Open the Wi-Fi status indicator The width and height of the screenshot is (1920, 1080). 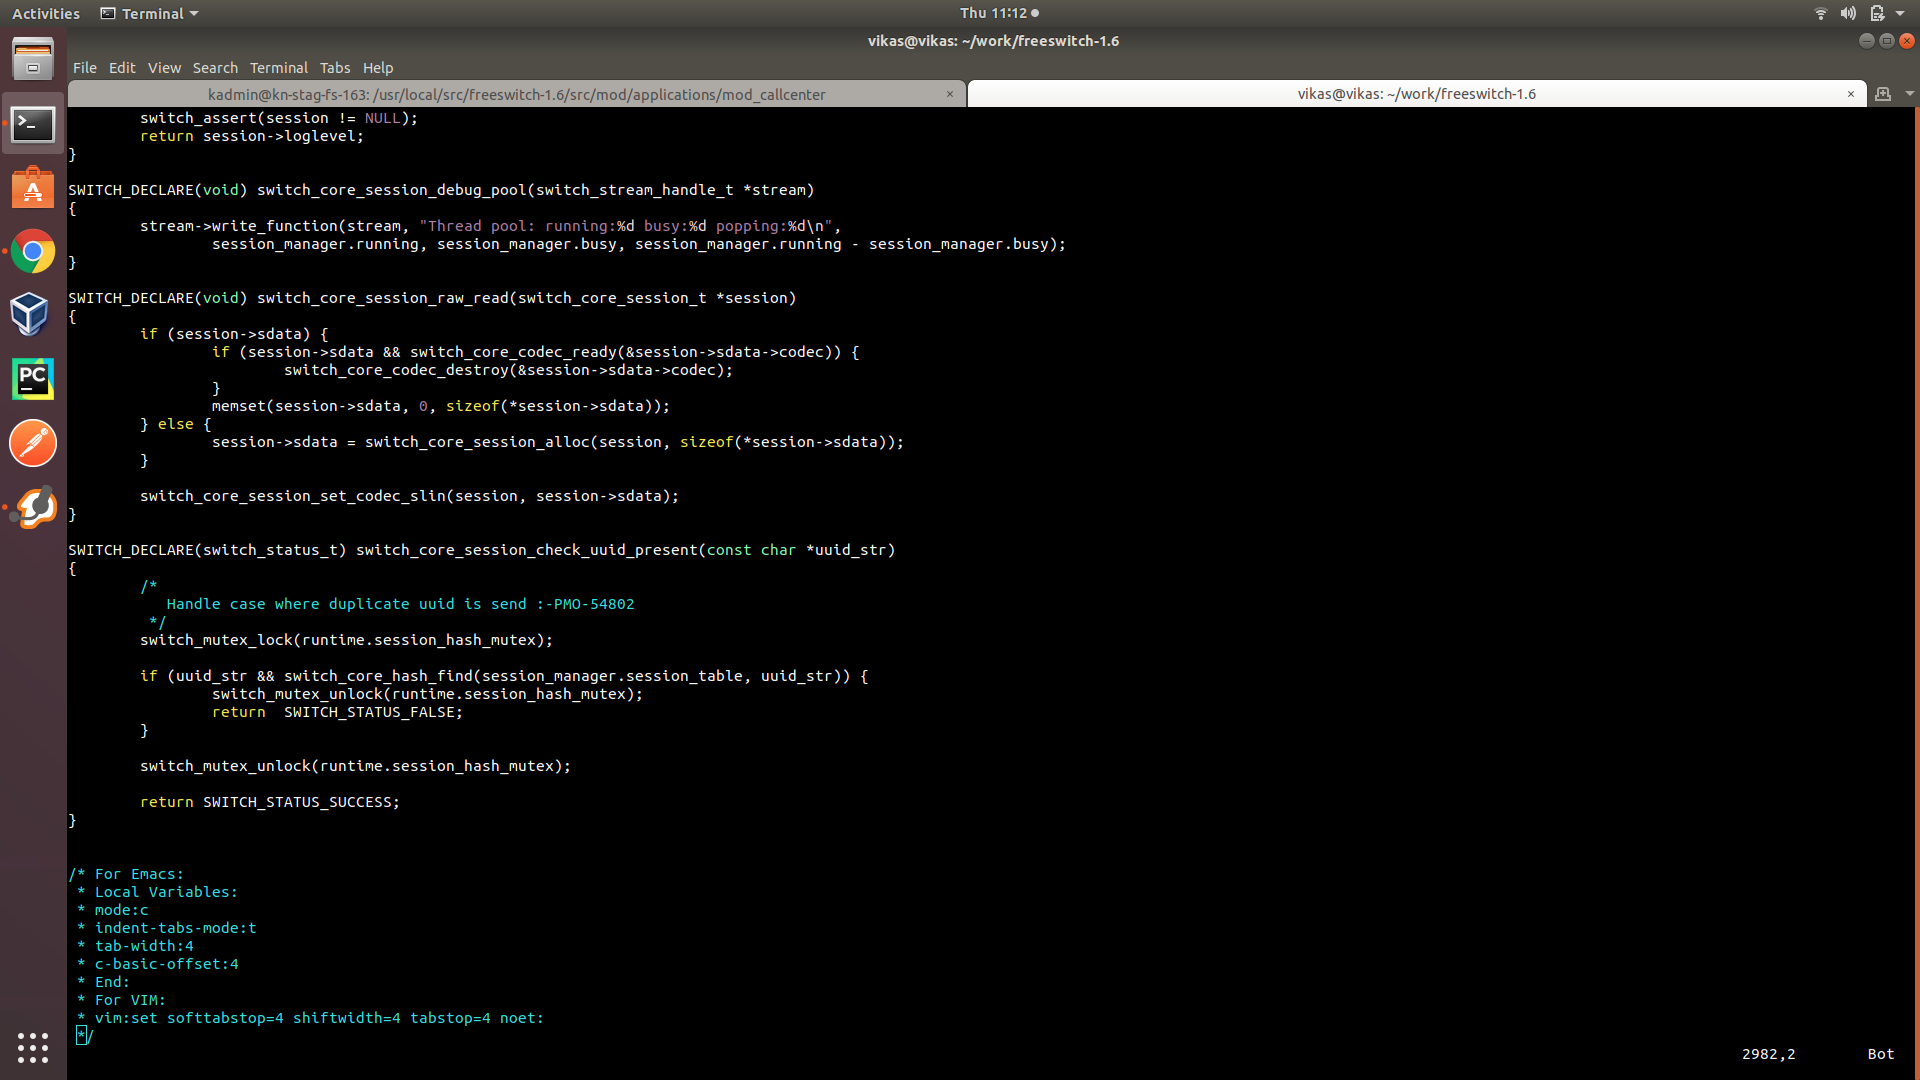pyautogui.click(x=1819, y=13)
